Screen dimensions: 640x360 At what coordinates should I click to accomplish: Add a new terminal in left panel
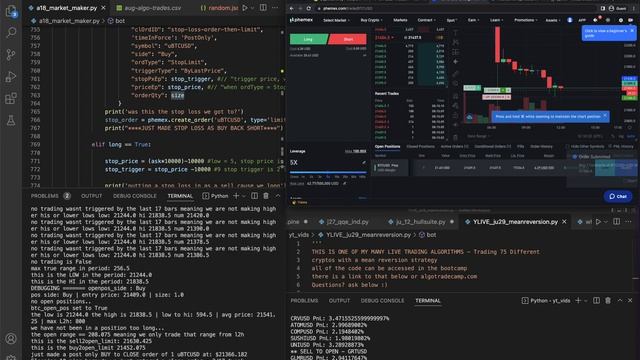click(x=236, y=196)
